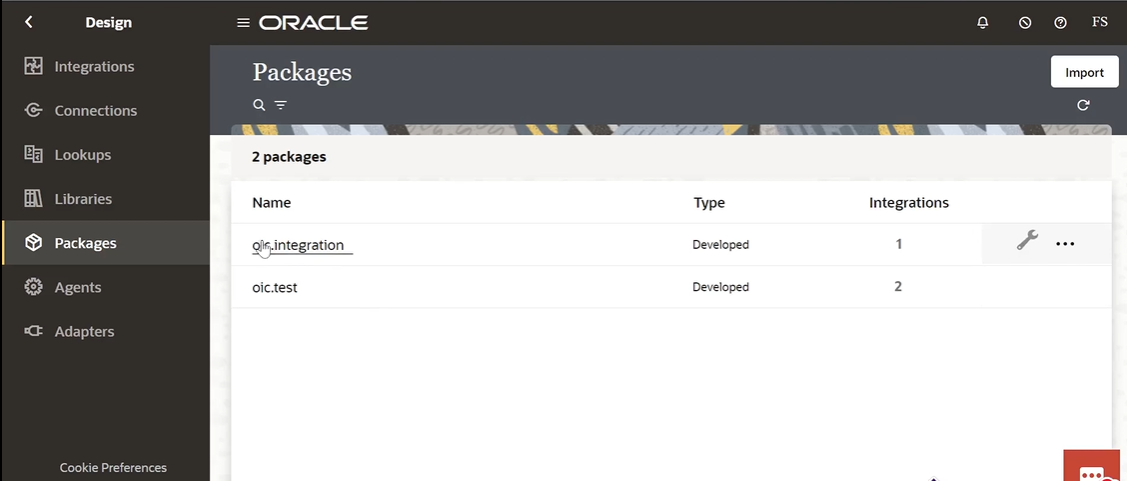Viewport: 1127px width, 481px height.
Task: Open the three-dot actions menu for oic.integration
Action: pos(1065,244)
